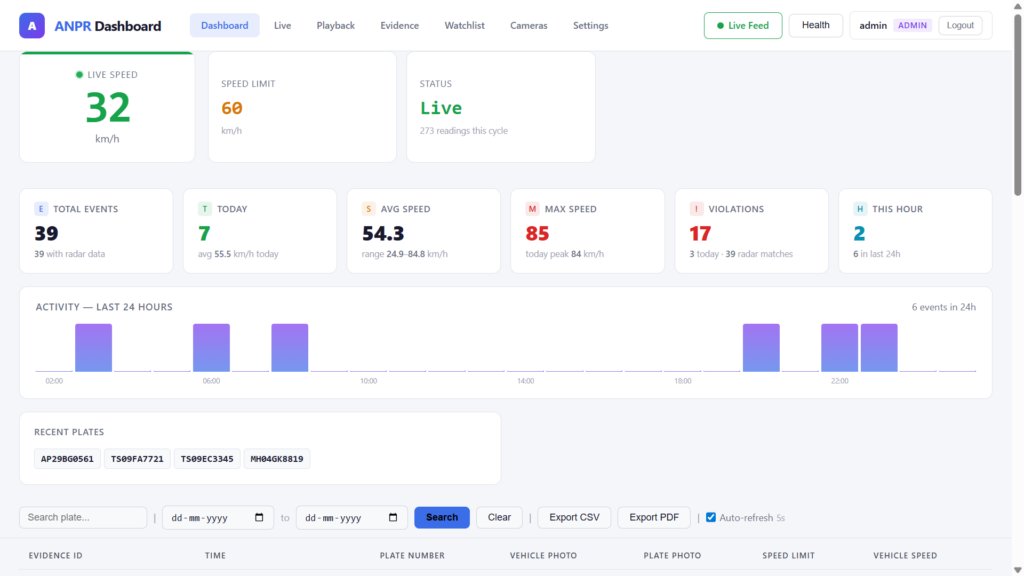Image resolution: width=1024 pixels, height=576 pixels.
Task: Open the Health page button
Action: click(816, 25)
